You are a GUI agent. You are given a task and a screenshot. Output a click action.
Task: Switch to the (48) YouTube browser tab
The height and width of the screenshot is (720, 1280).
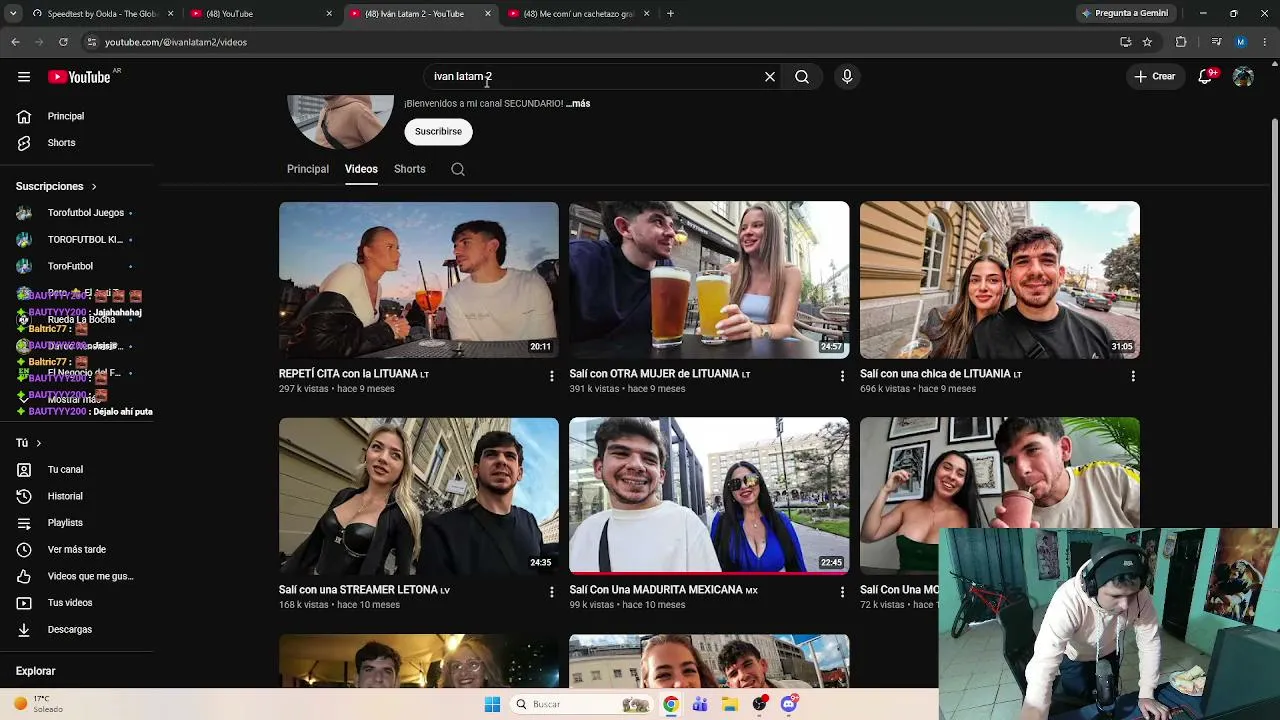click(x=262, y=14)
